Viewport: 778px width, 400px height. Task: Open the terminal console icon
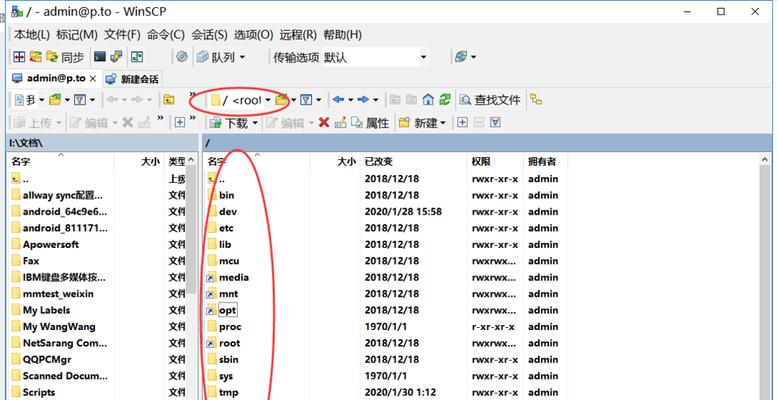click(x=100, y=57)
